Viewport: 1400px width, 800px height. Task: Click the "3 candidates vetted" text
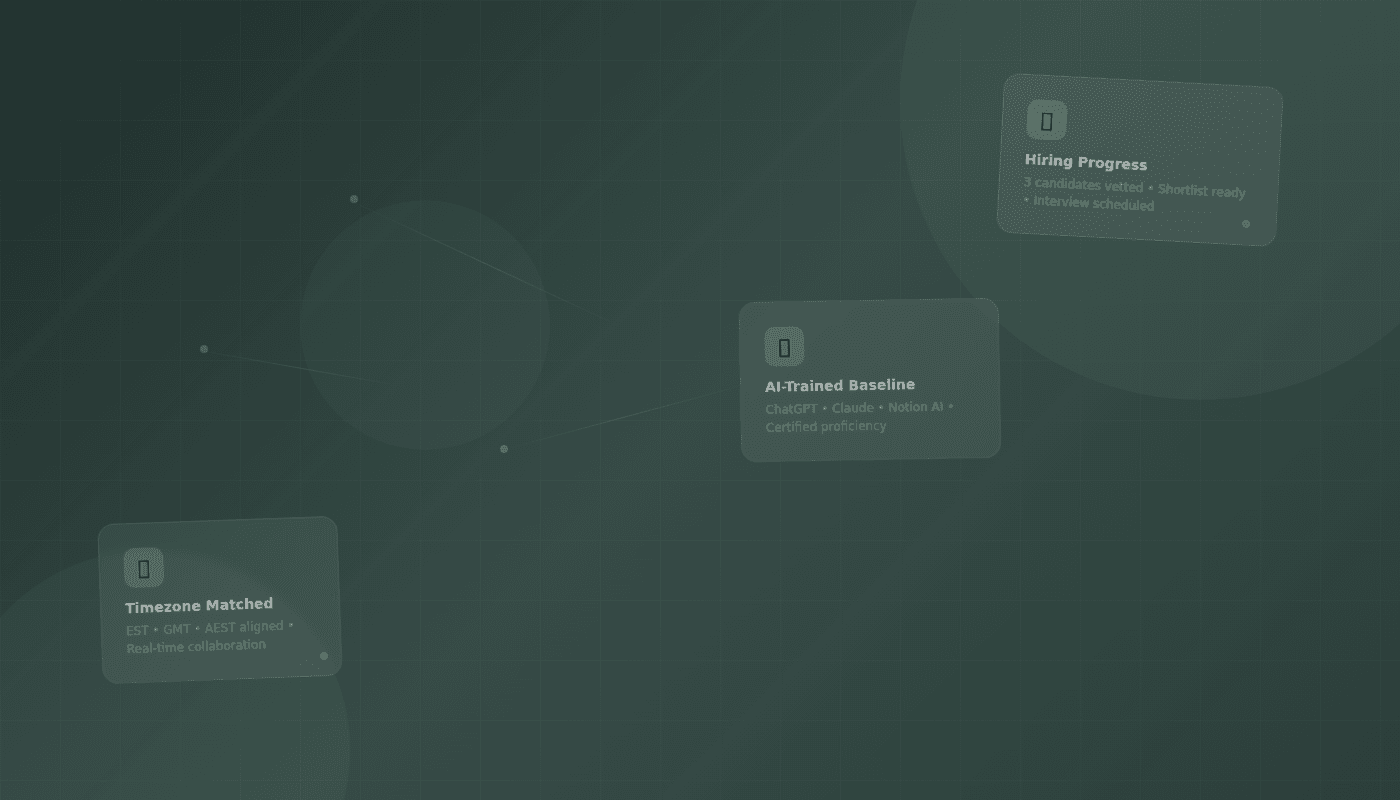[1083, 185]
